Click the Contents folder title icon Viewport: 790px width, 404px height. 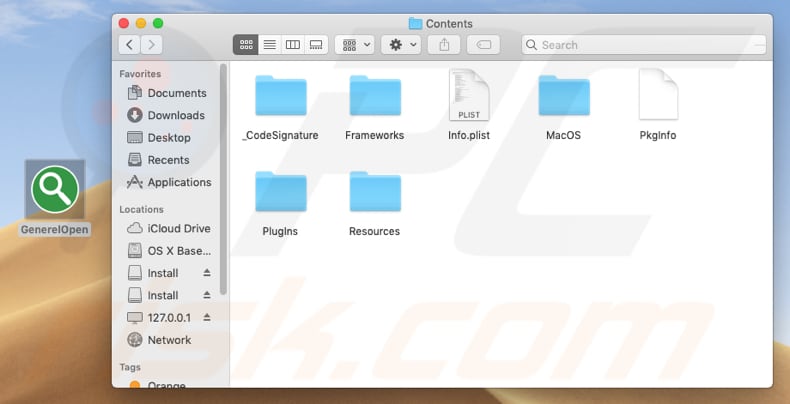[x=415, y=24]
